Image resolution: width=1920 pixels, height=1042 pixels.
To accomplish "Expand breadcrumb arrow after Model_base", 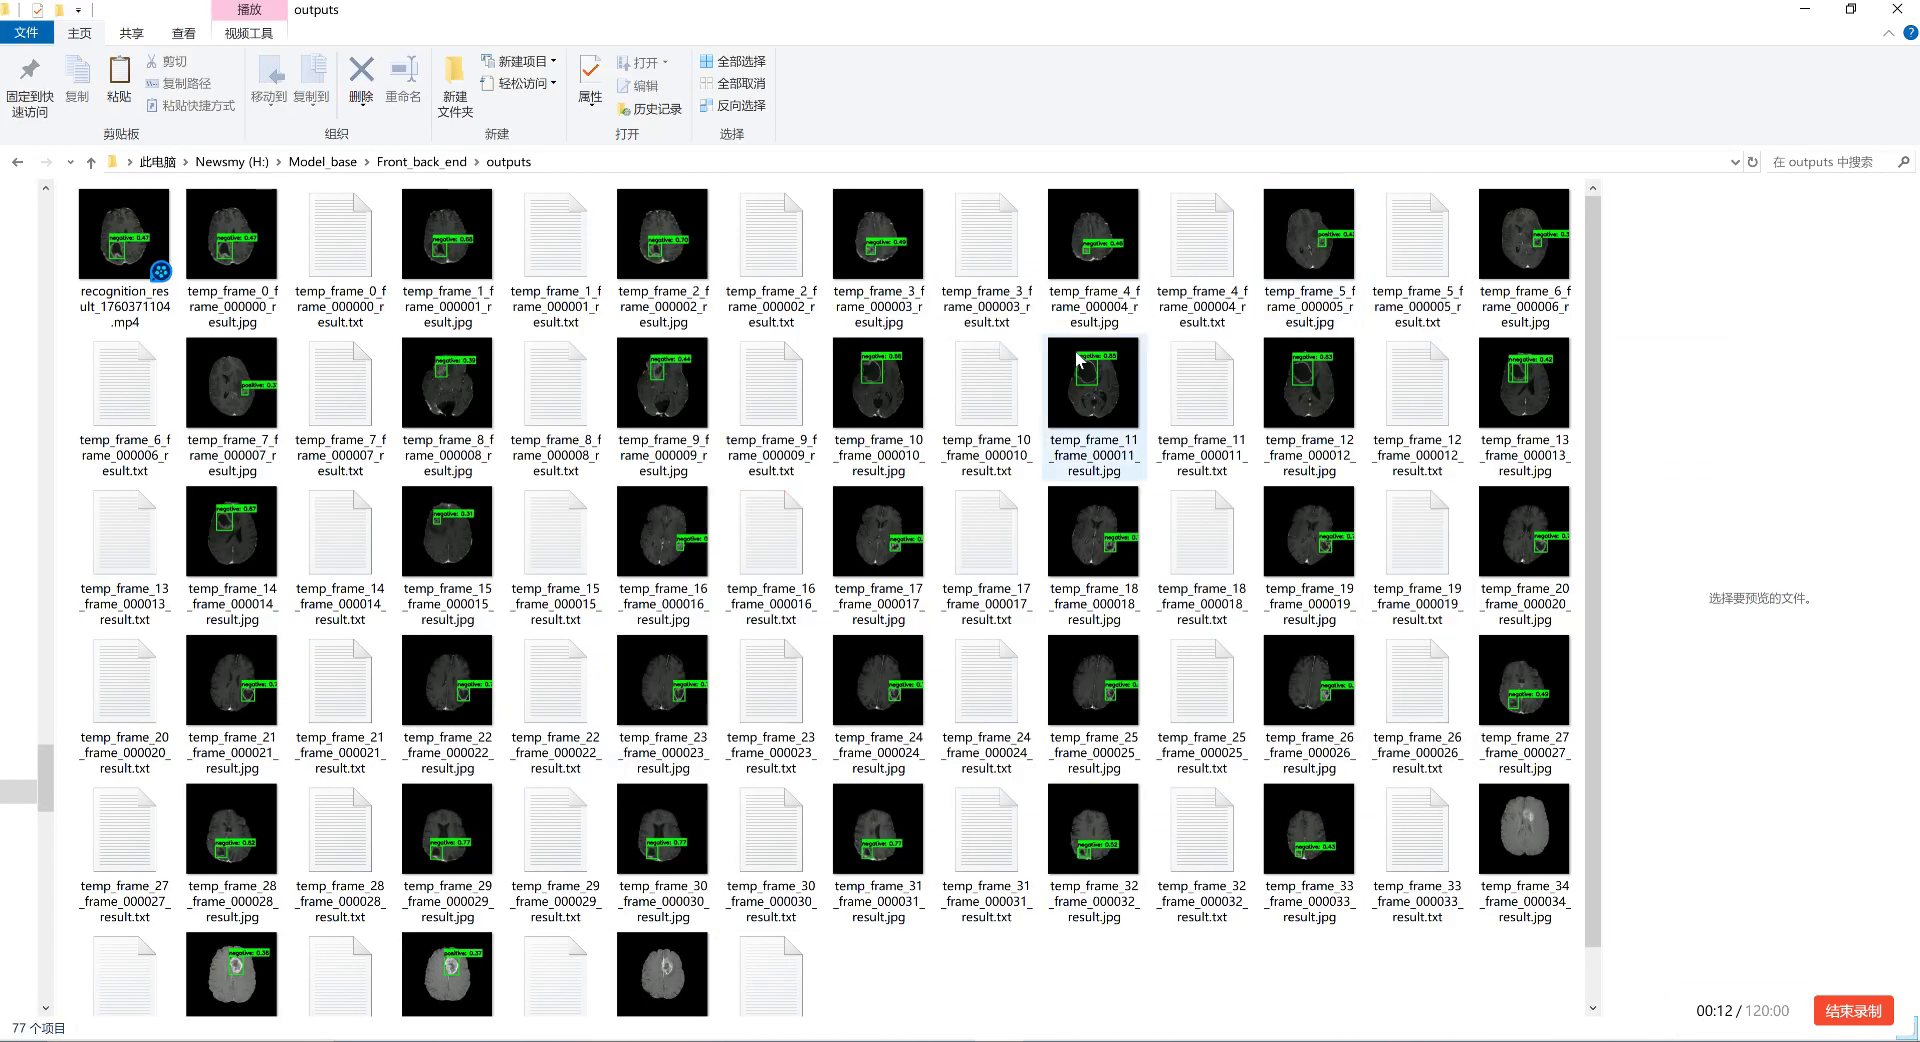I will [367, 162].
